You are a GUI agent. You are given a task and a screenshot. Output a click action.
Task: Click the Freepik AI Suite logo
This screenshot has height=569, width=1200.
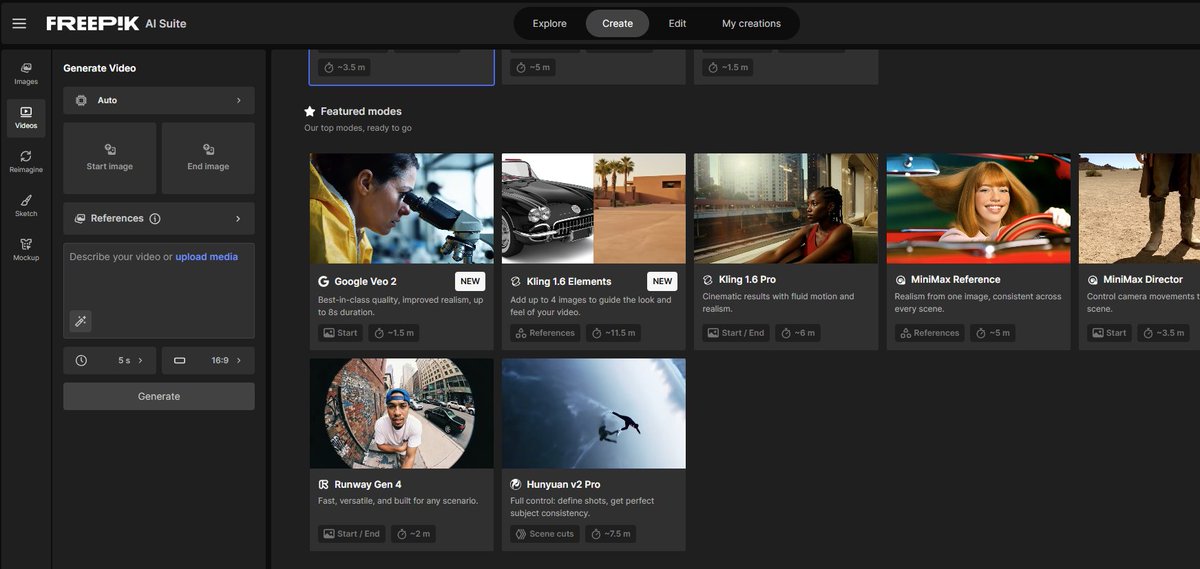pyautogui.click(x=116, y=23)
